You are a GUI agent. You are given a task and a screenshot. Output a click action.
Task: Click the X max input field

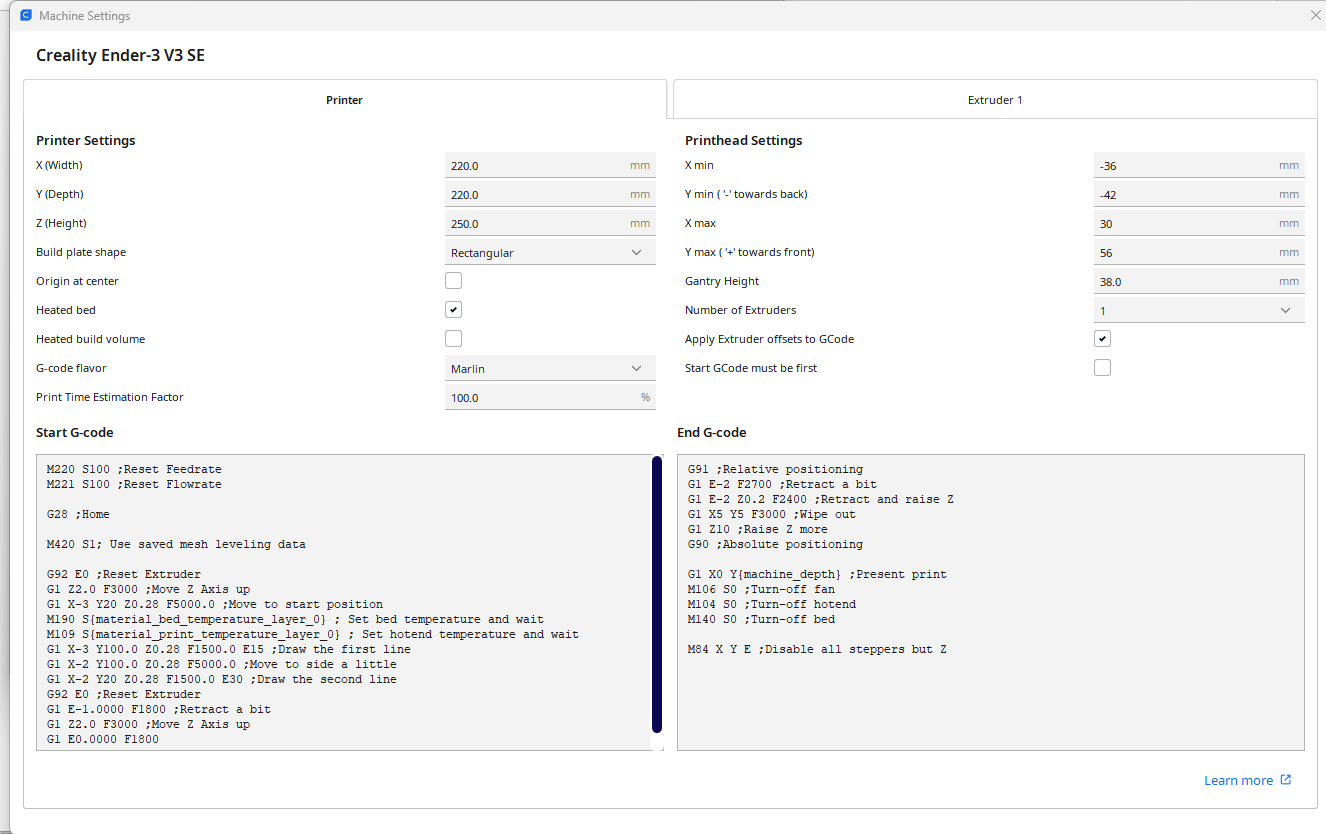point(1199,224)
